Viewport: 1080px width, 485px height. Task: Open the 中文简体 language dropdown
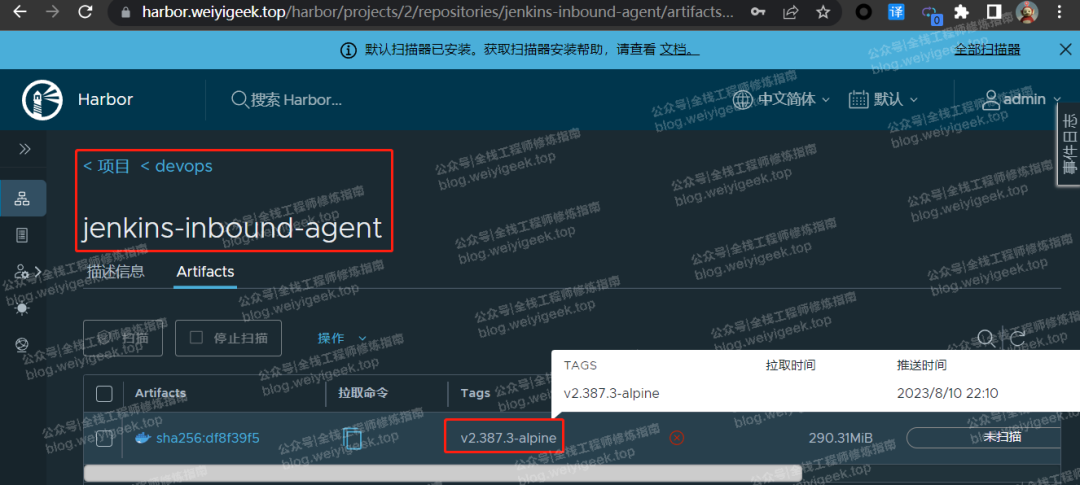pyautogui.click(x=782, y=100)
